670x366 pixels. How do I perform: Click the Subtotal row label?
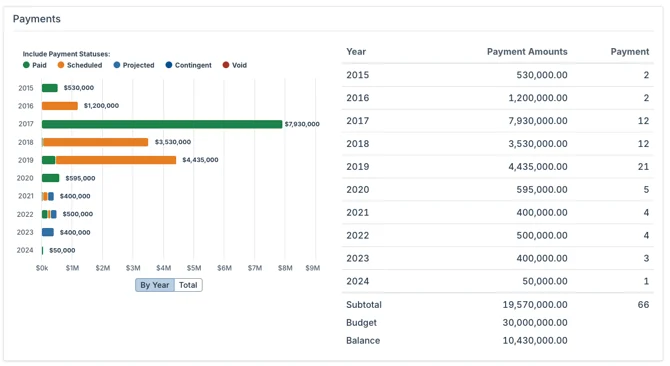pos(364,305)
